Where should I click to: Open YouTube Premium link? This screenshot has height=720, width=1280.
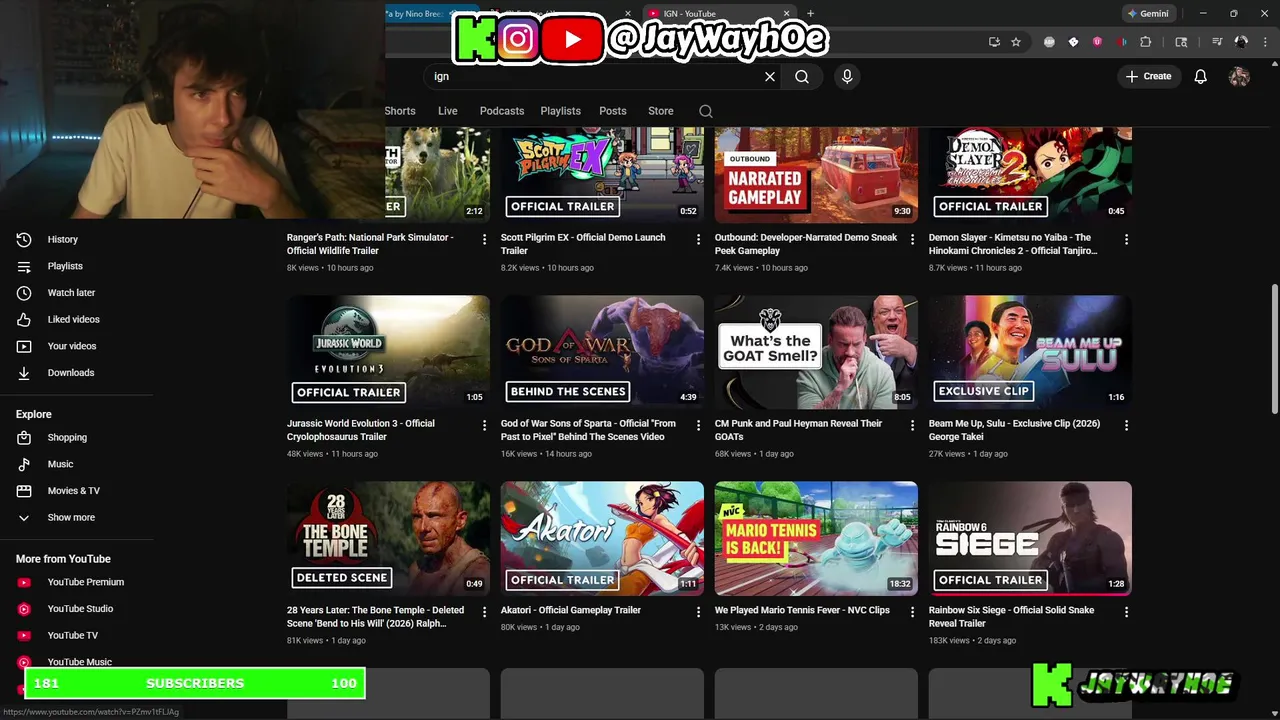(x=85, y=582)
